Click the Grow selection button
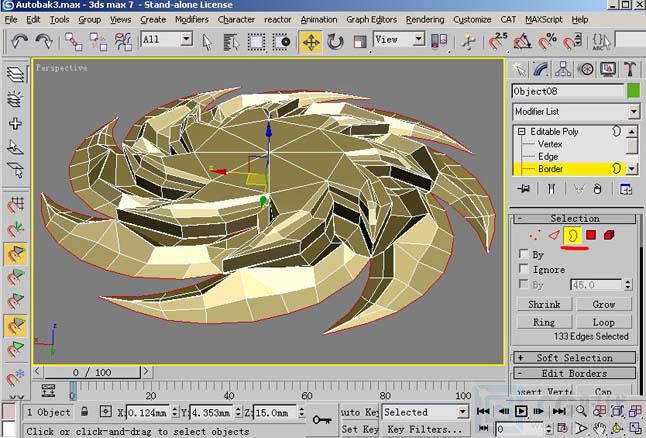Viewport: 646px width, 438px height. click(604, 304)
